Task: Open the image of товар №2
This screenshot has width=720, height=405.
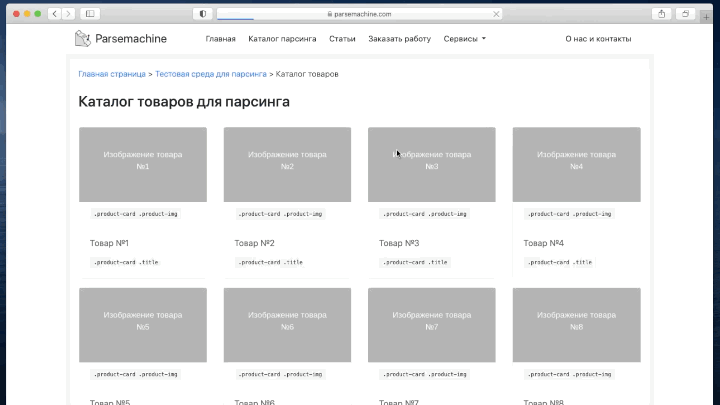Action: 287,164
